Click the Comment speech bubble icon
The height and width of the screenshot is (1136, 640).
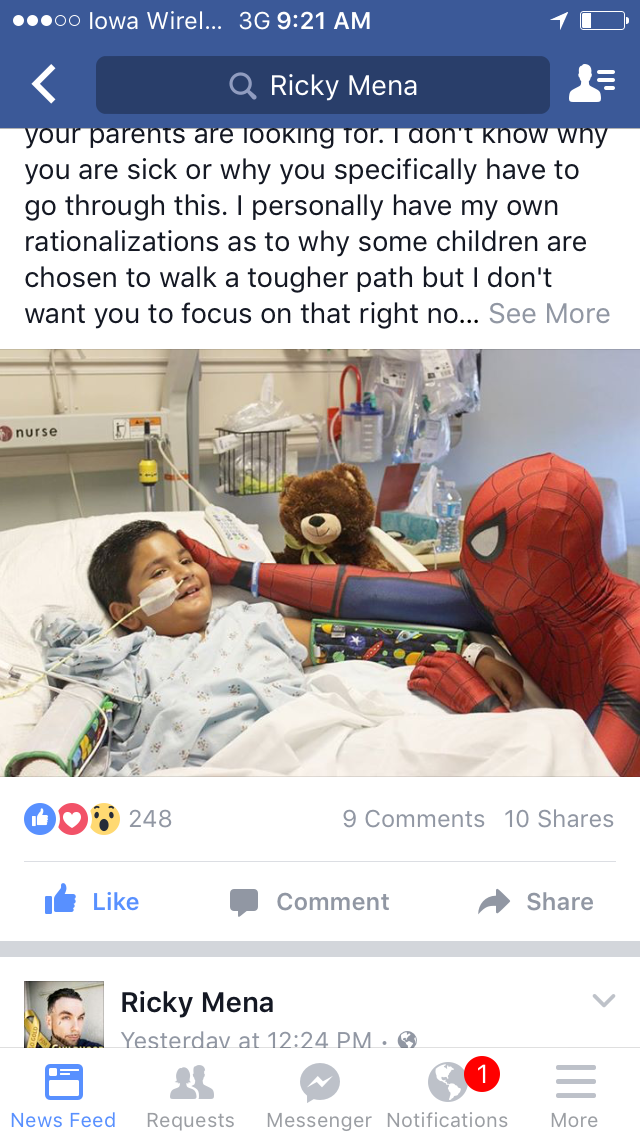[x=244, y=902]
